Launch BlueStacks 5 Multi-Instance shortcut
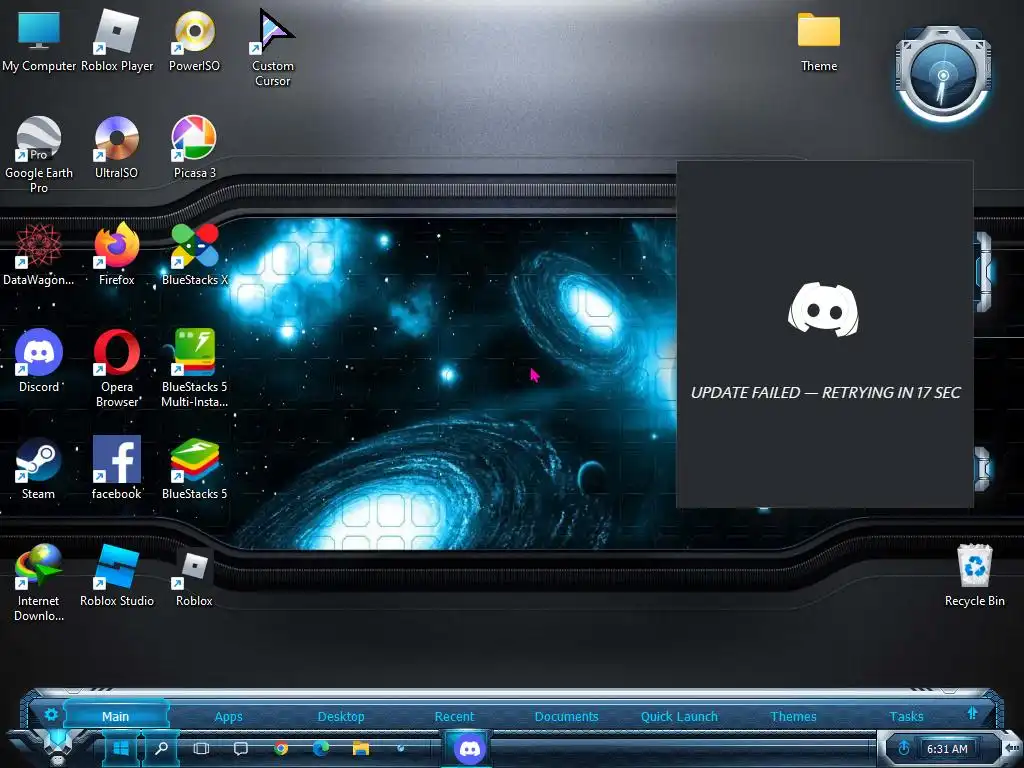The image size is (1024, 768). point(194,368)
